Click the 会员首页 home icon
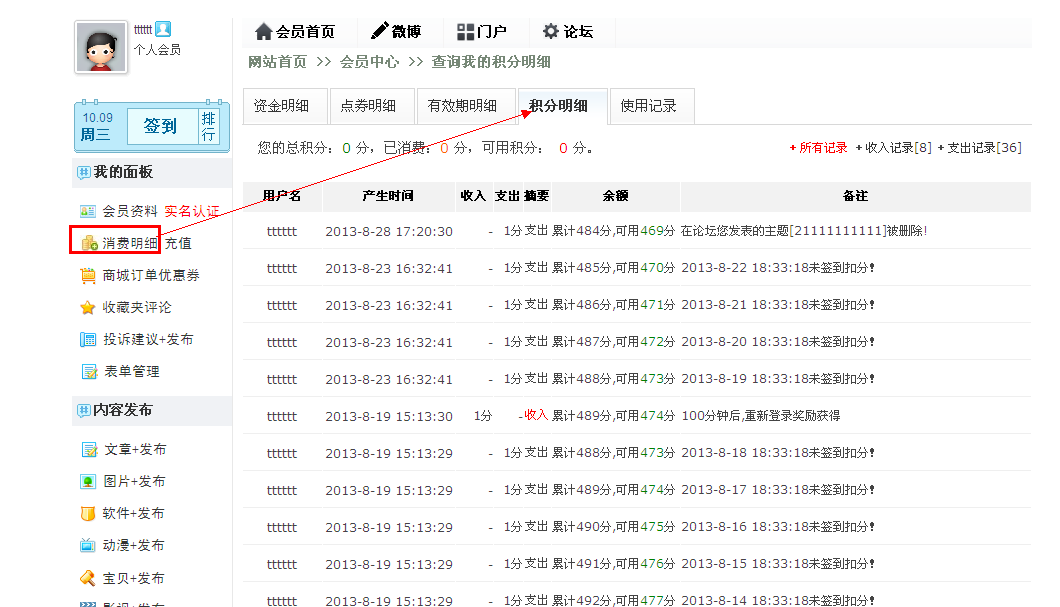1060x607 pixels. pos(264,32)
